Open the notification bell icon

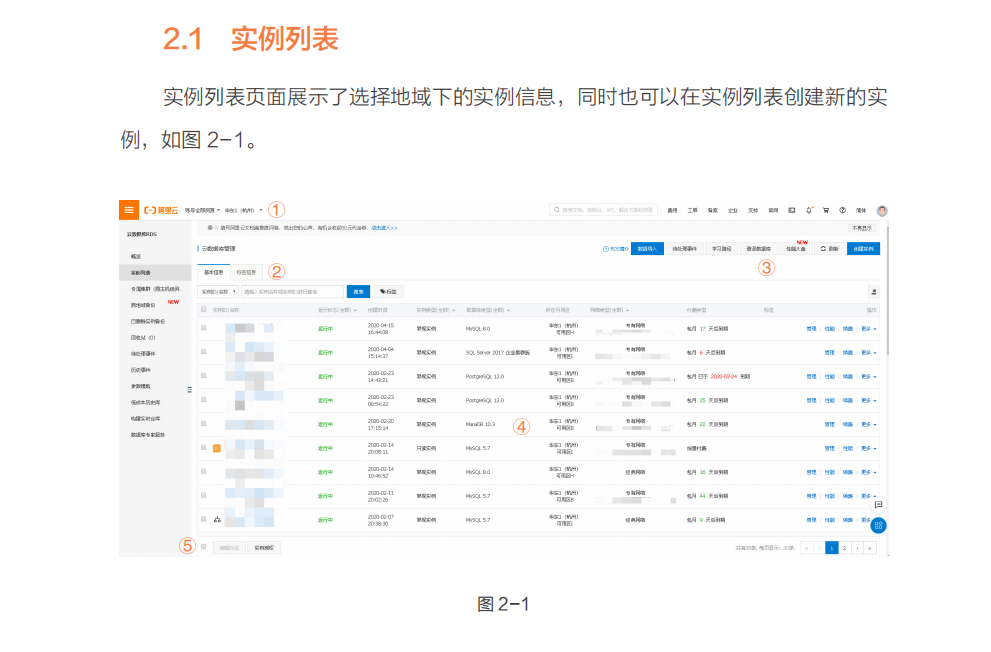pos(808,209)
